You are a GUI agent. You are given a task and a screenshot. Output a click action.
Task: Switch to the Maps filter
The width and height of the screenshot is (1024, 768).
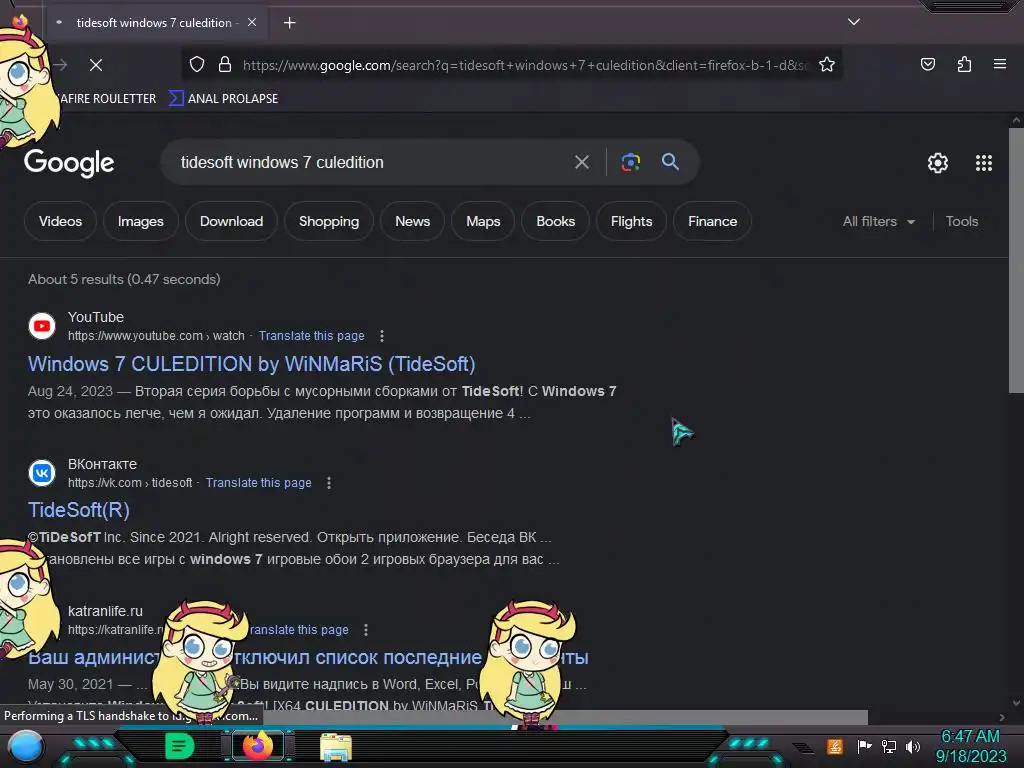pos(483,221)
